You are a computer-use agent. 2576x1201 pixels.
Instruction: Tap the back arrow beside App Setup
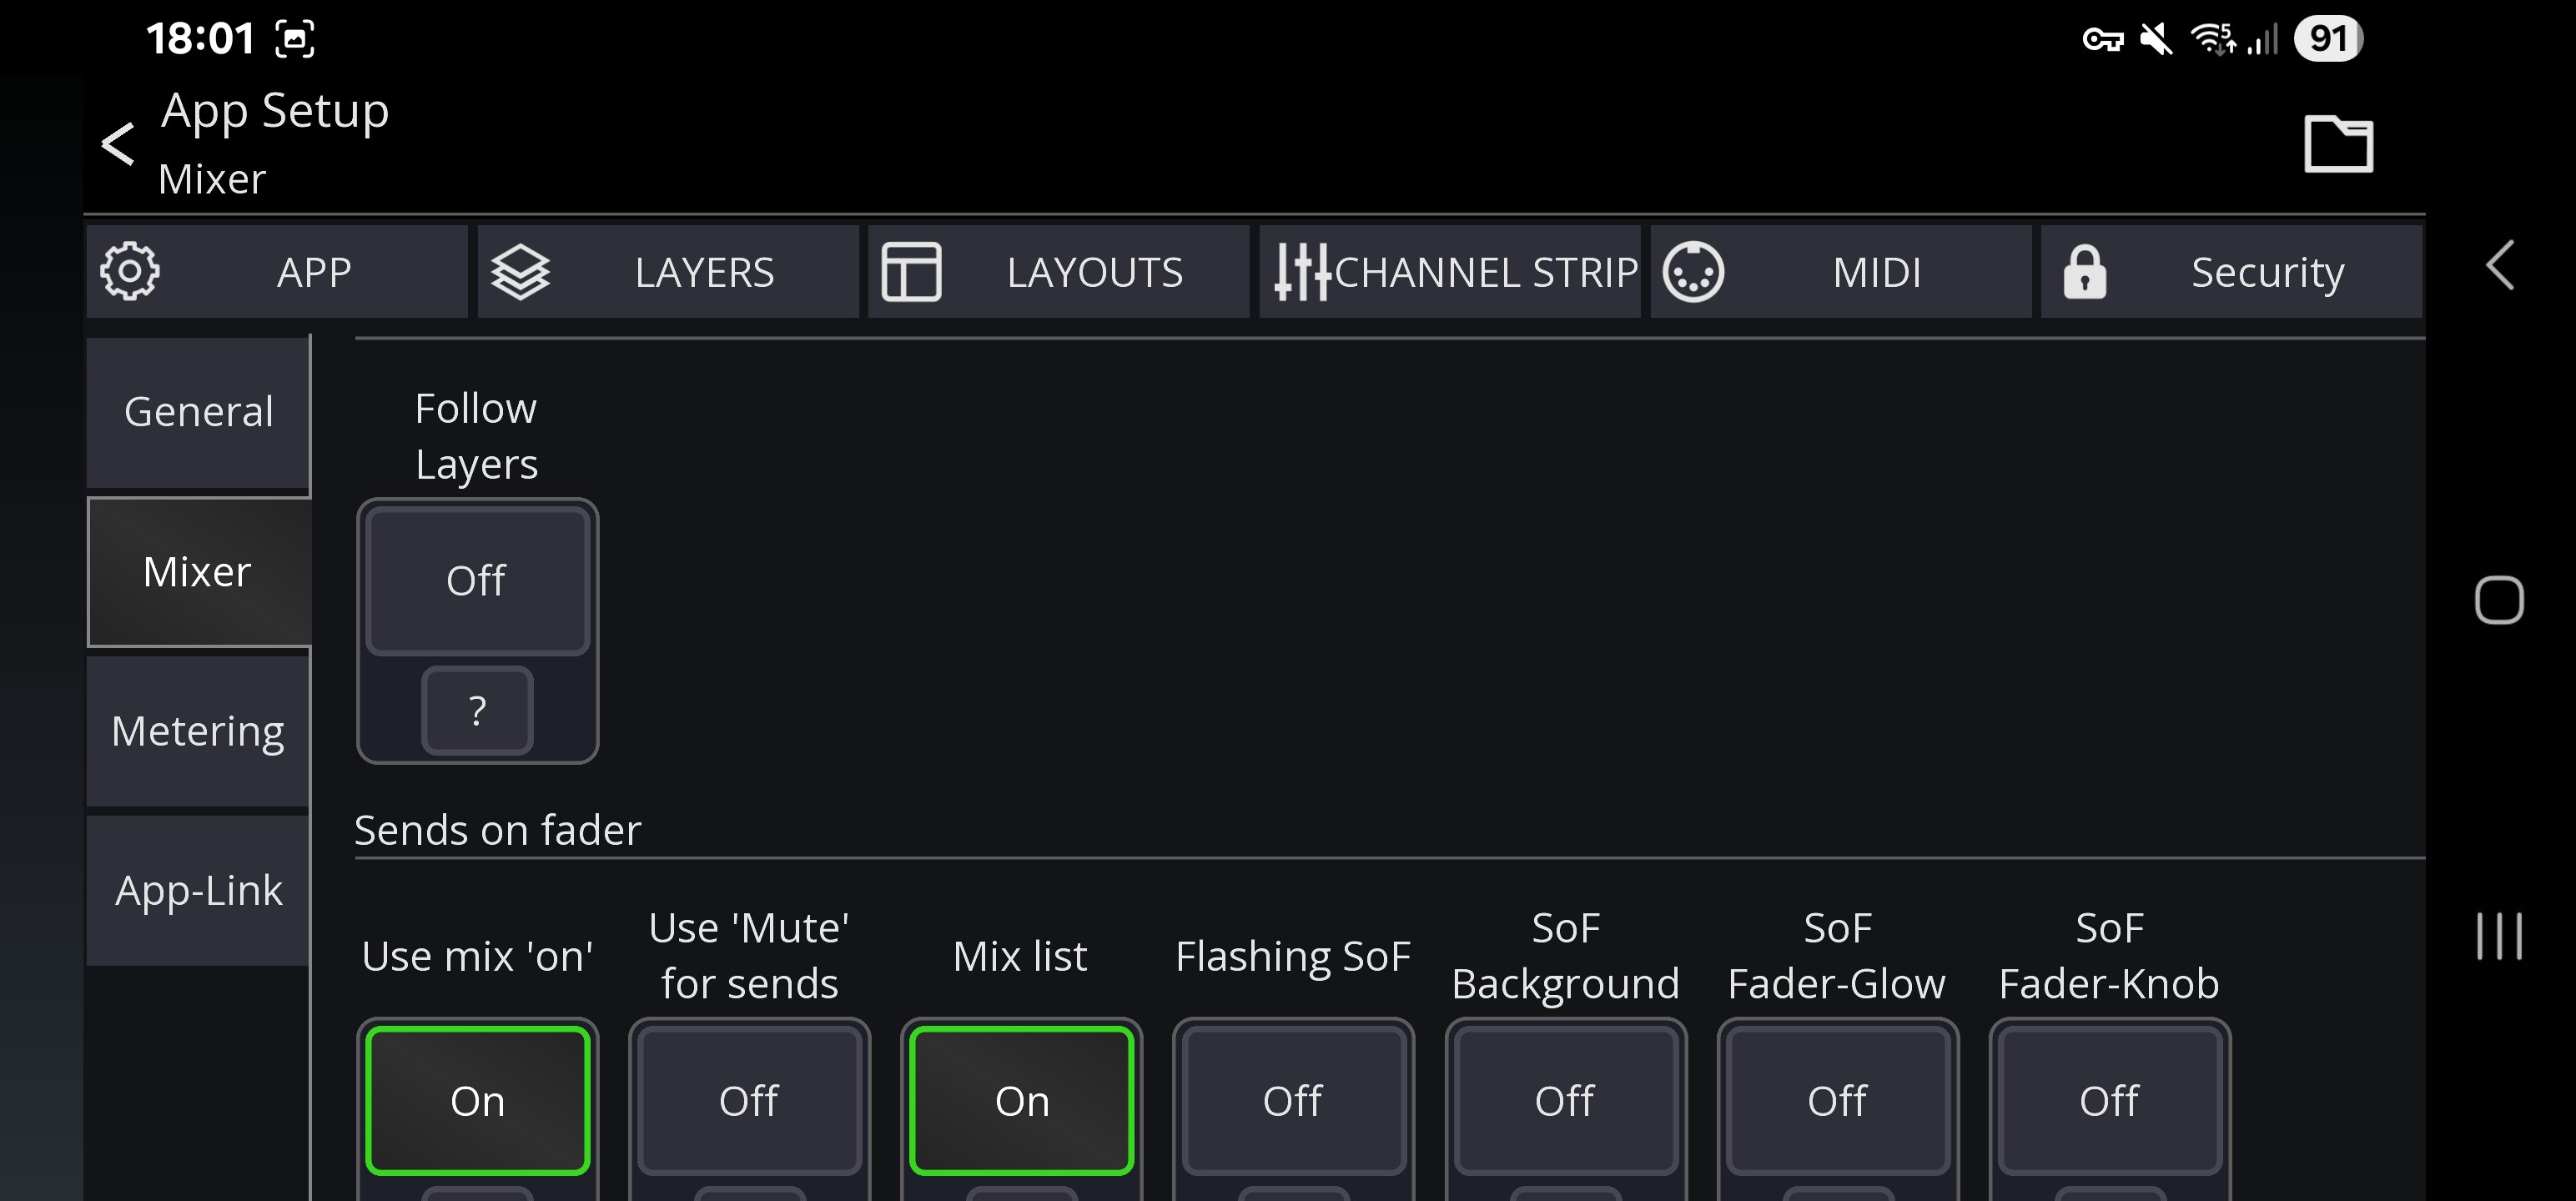coord(118,144)
